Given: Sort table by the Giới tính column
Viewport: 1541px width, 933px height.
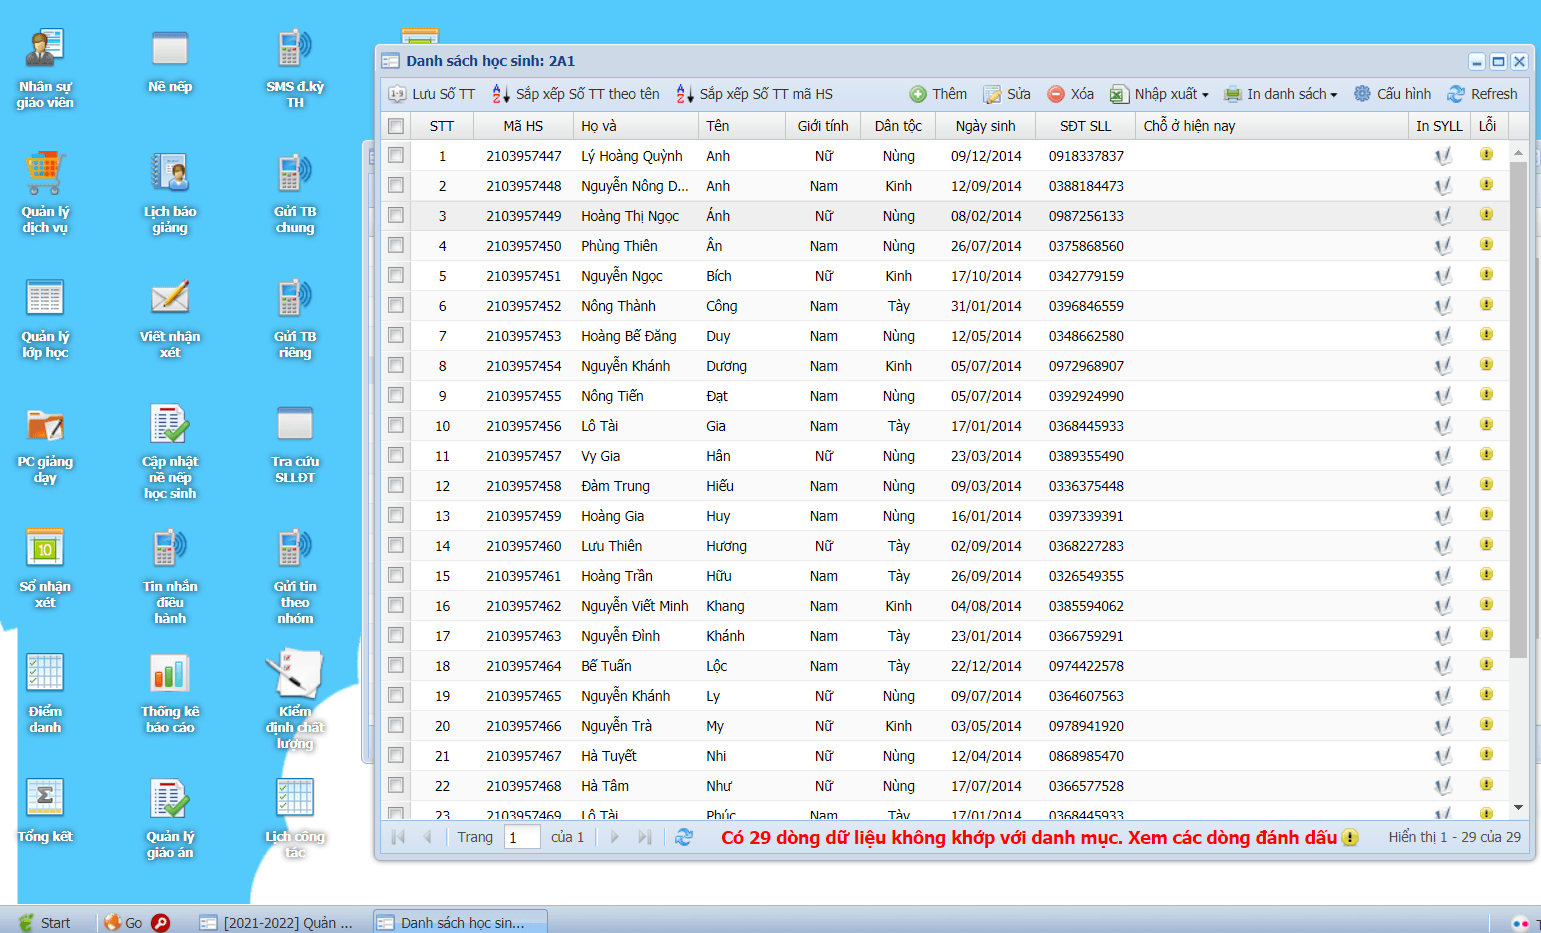Looking at the screenshot, I should pyautogui.click(x=823, y=126).
